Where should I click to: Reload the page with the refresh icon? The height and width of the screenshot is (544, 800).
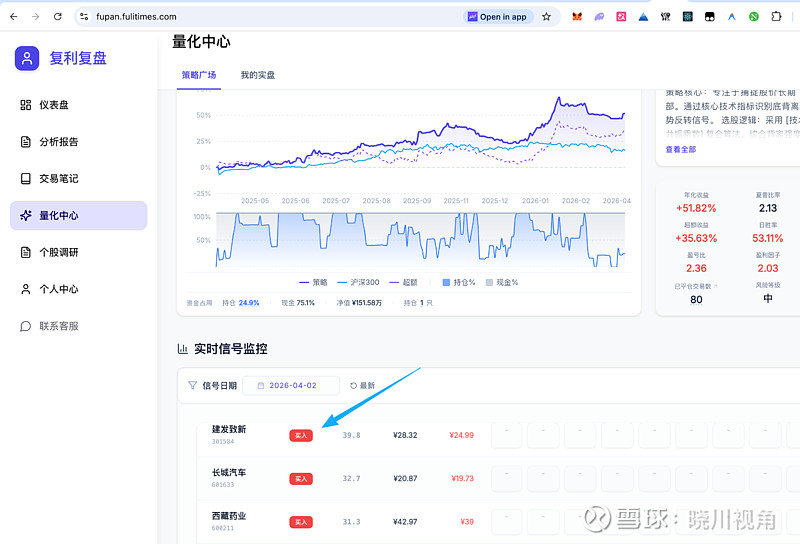(x=58, y=17)
